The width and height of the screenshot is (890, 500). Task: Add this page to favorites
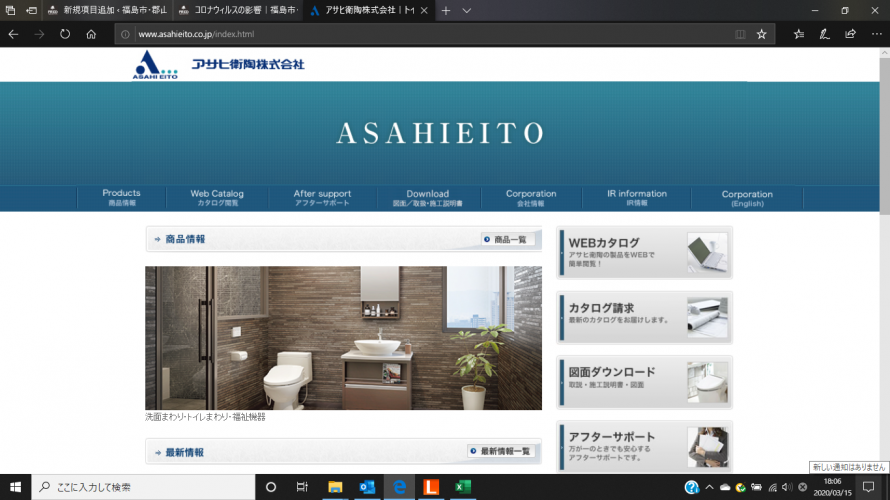coord(762,34)
